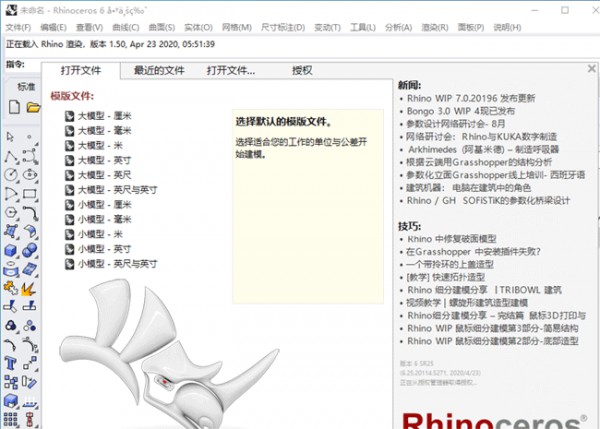
Task: Open tip Rhino 中修复破面模型
Action: point(452,239)
